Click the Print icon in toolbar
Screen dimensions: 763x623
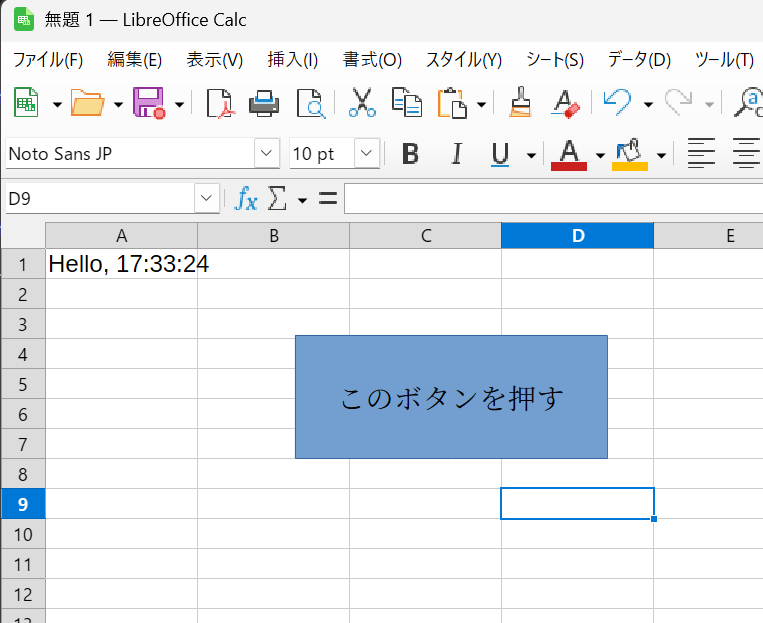pos(263,103)
